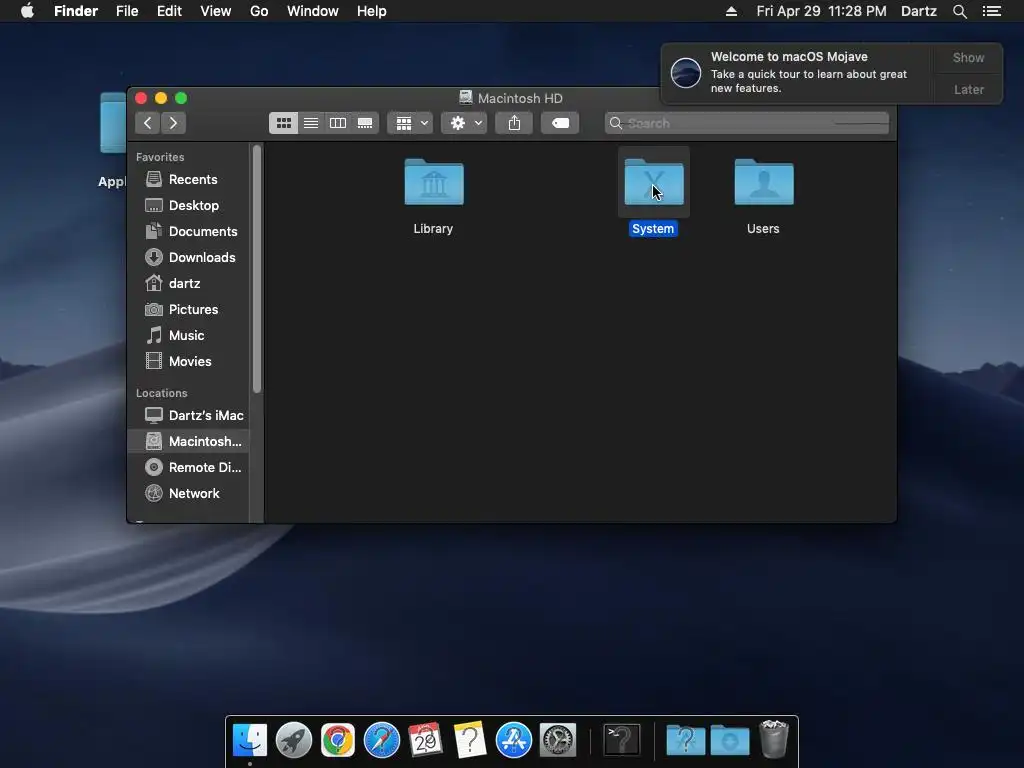Go forward in Finder history
Viewport: 1024px width, 768px height.
pos(173,123)
